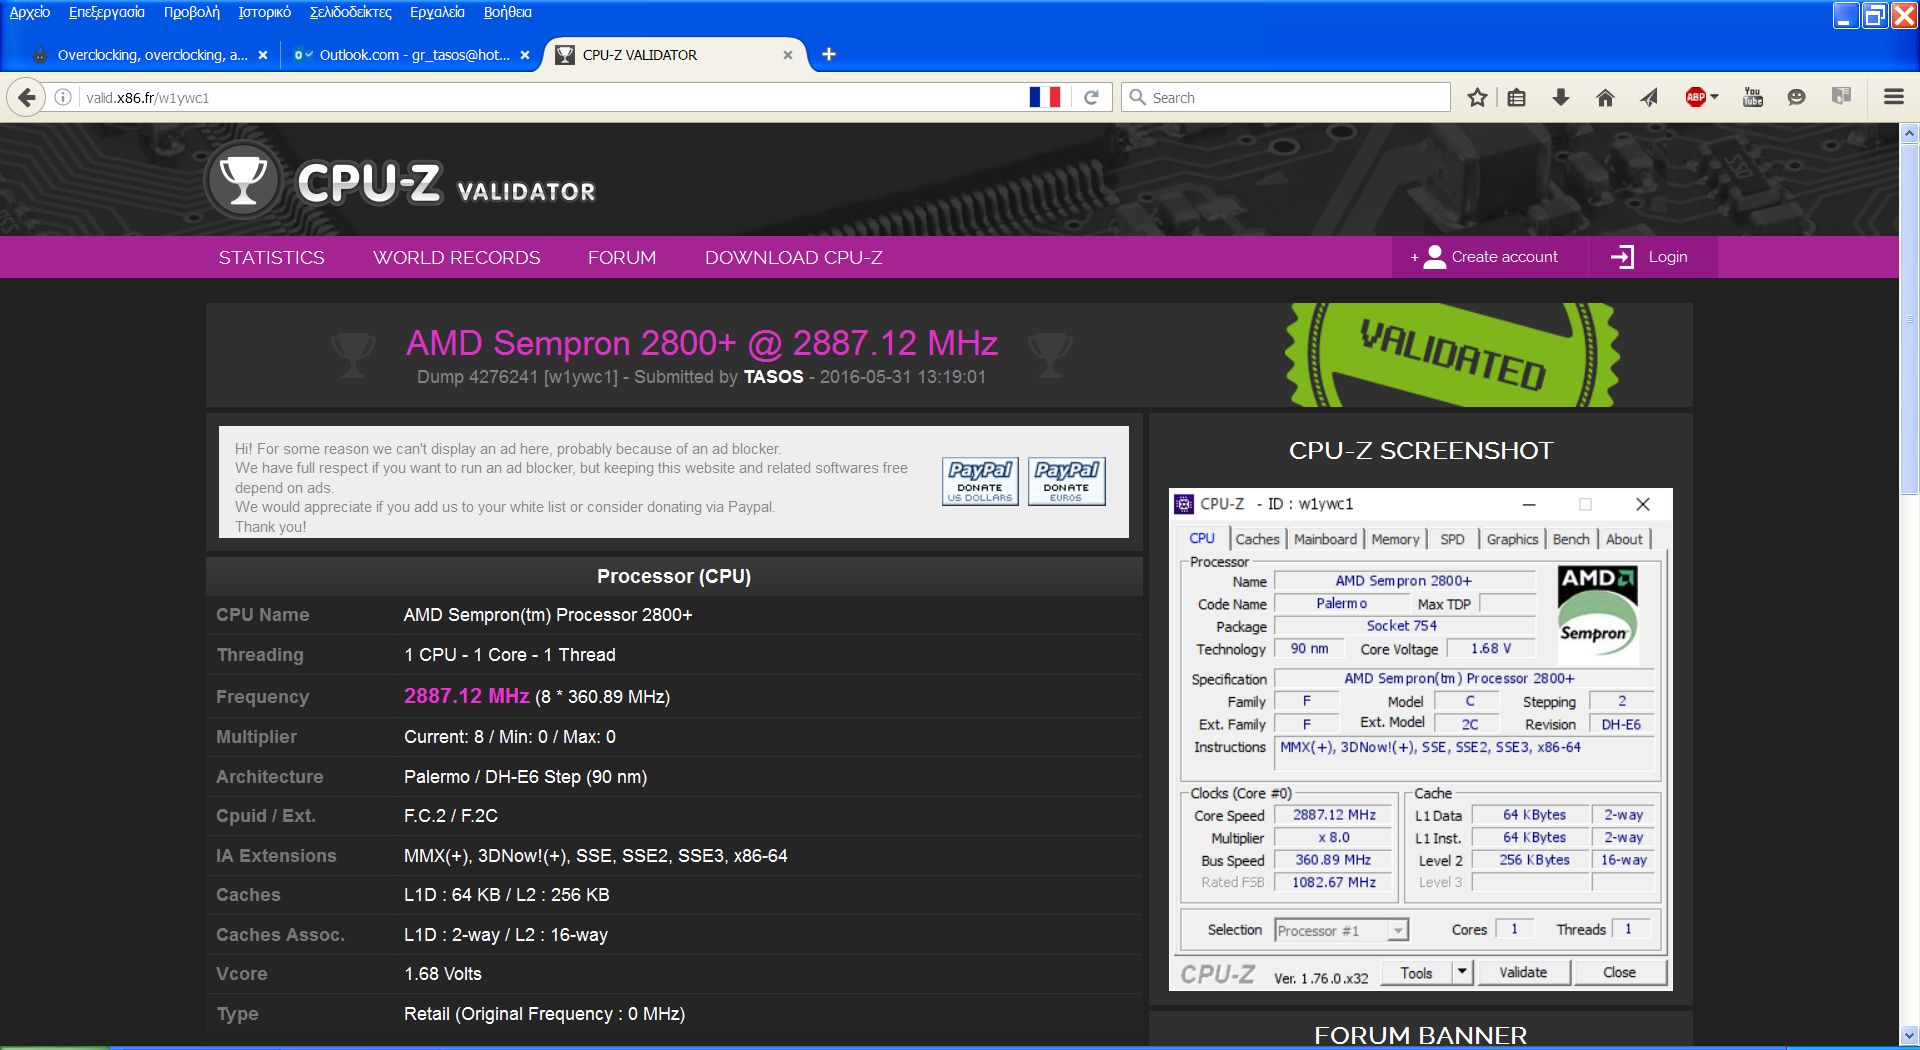Screen dimensions: 1920x1050
Task: Reload the page with refresh icon
Action: [1091, 97]
